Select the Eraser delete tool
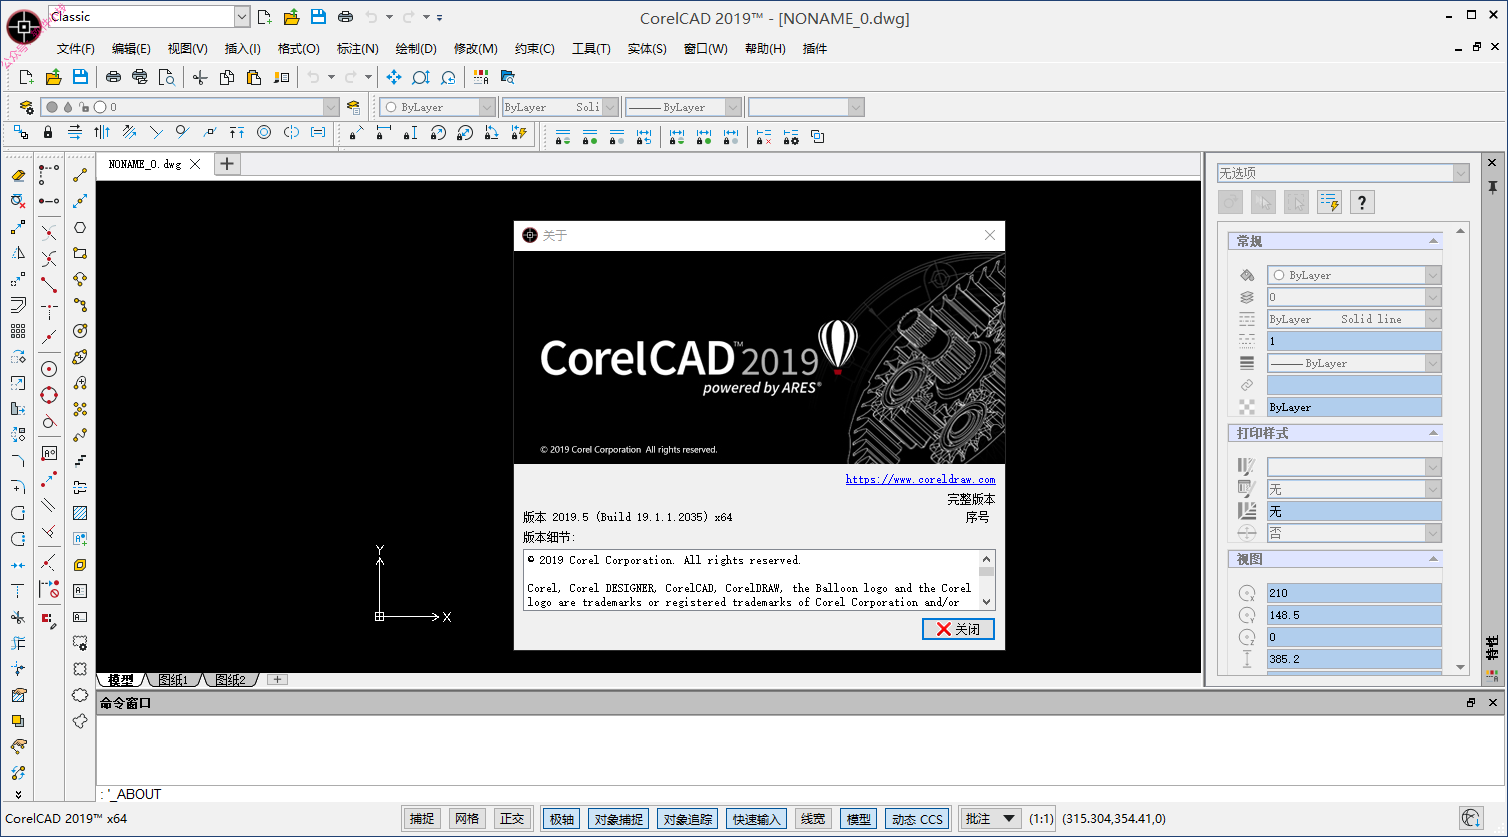The width and height of the screenshot is (1508, 837). coord(18,175)
